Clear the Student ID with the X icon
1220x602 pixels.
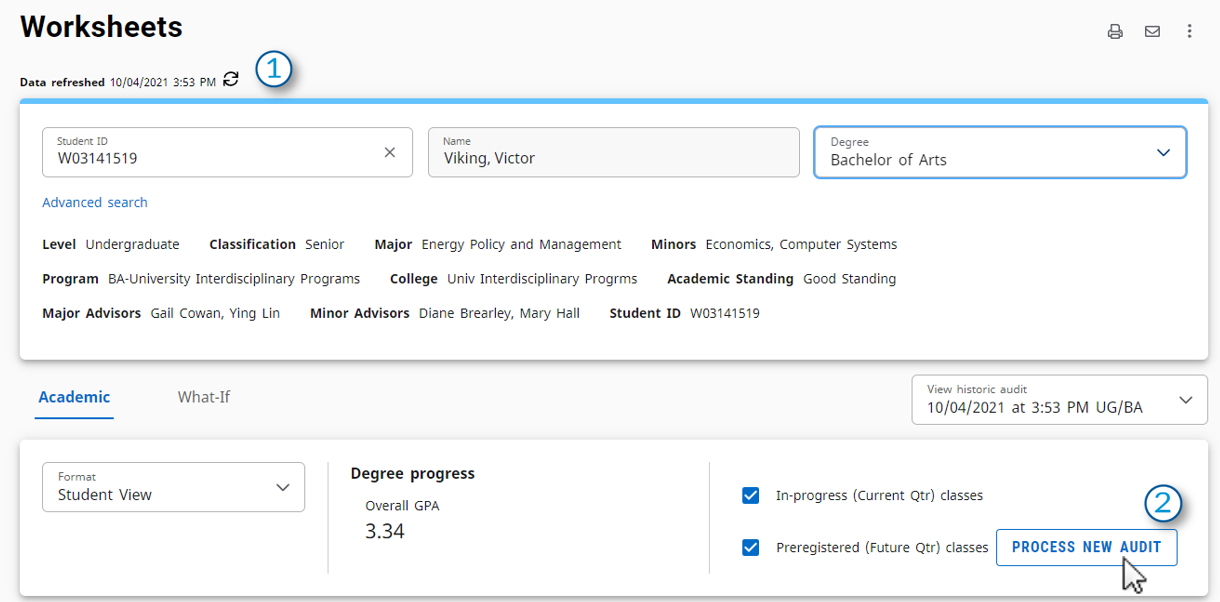coord(390,152)
